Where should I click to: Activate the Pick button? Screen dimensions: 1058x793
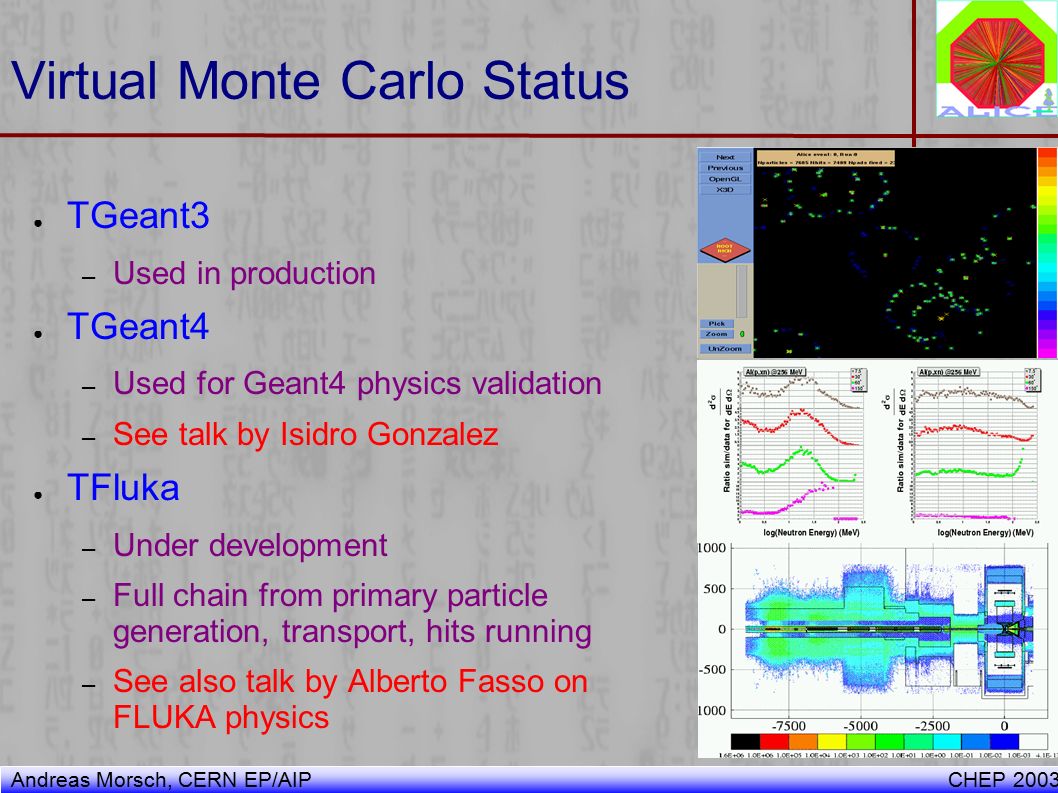(717, 324)
